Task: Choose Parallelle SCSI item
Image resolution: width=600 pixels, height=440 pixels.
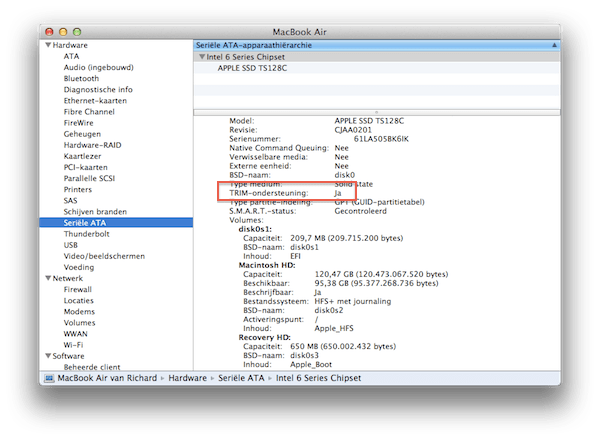Action: pyautogui.click(x=89, y=178)
